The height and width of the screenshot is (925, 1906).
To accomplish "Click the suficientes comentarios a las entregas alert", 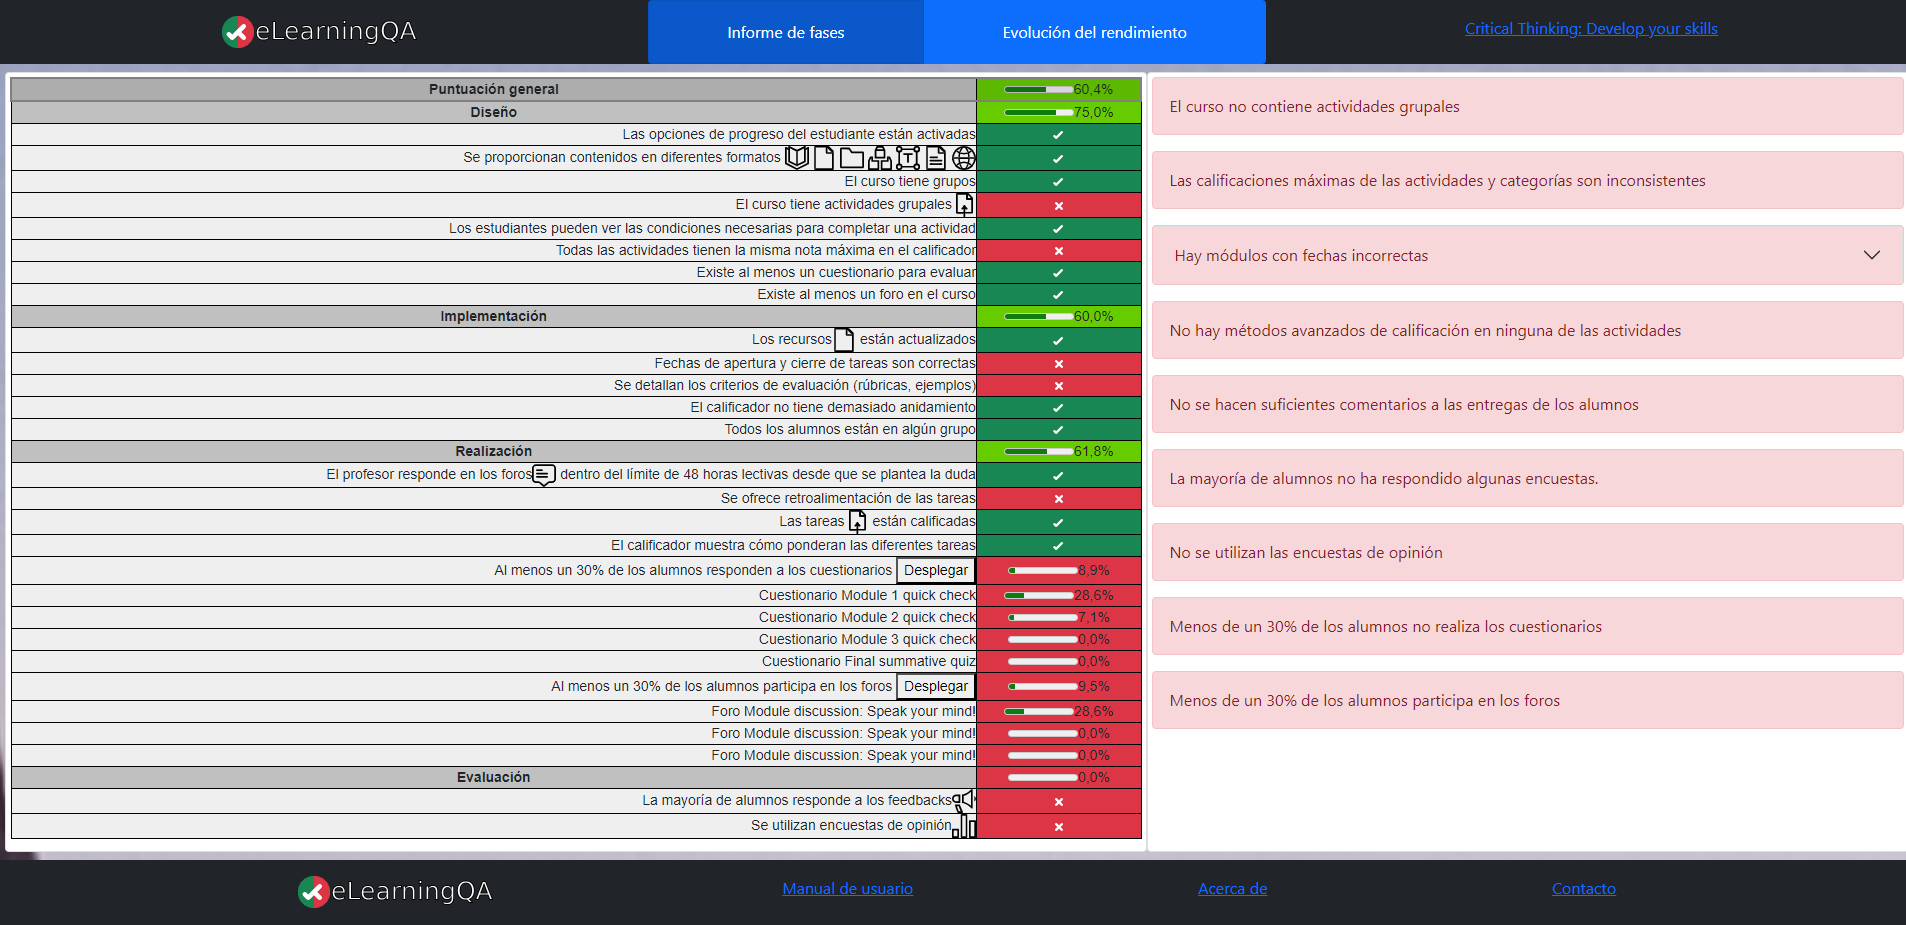I will (1527, 404).
